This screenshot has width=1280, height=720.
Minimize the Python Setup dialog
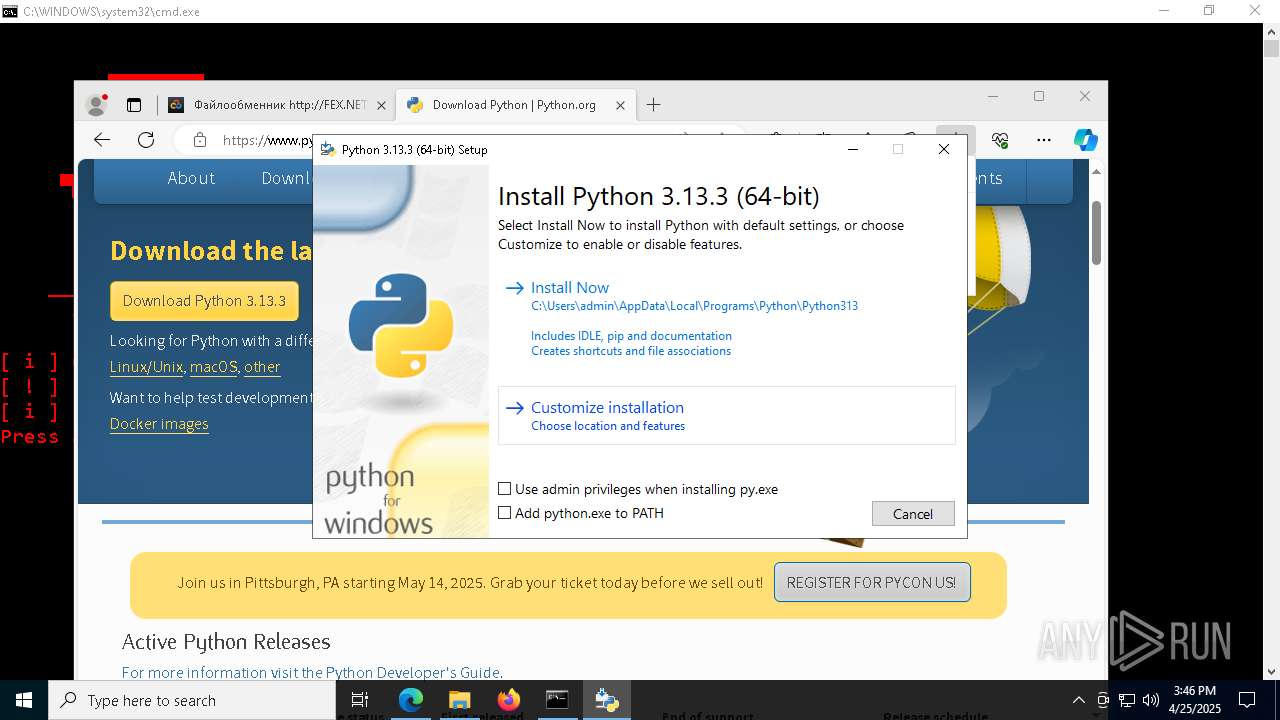pos(853,149)
